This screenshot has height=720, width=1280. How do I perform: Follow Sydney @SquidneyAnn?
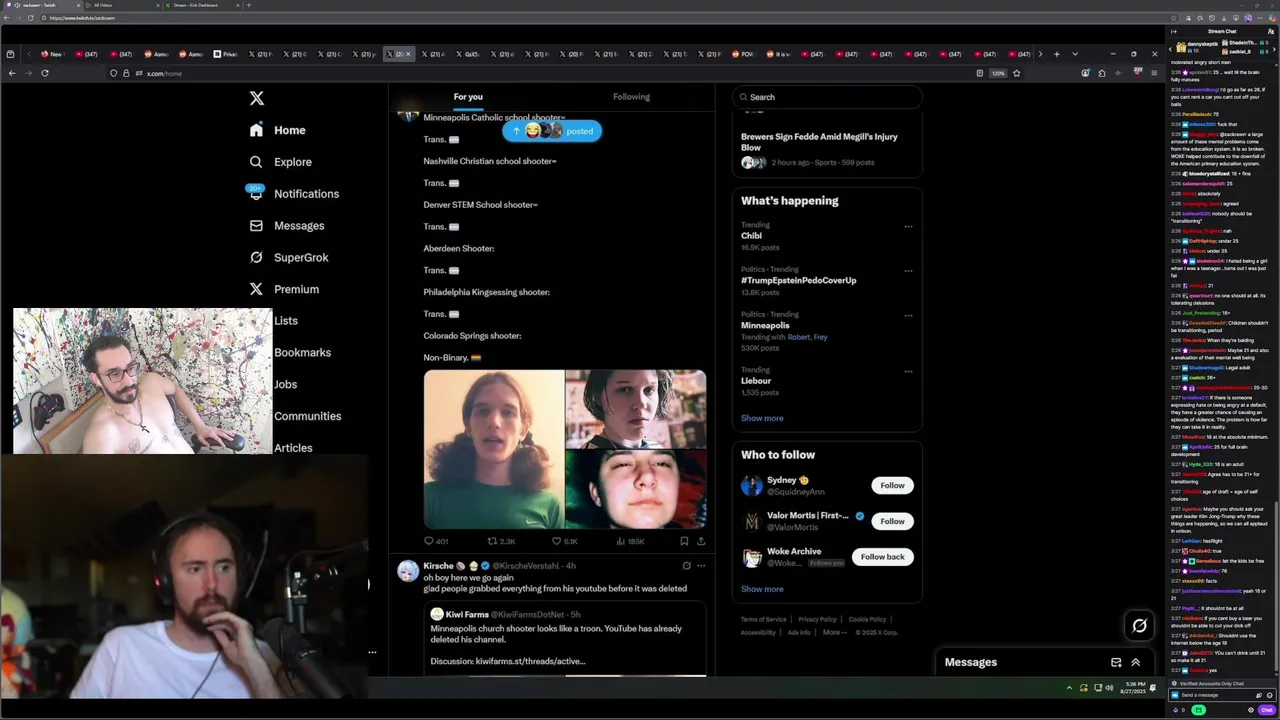(x=892, y=486)
